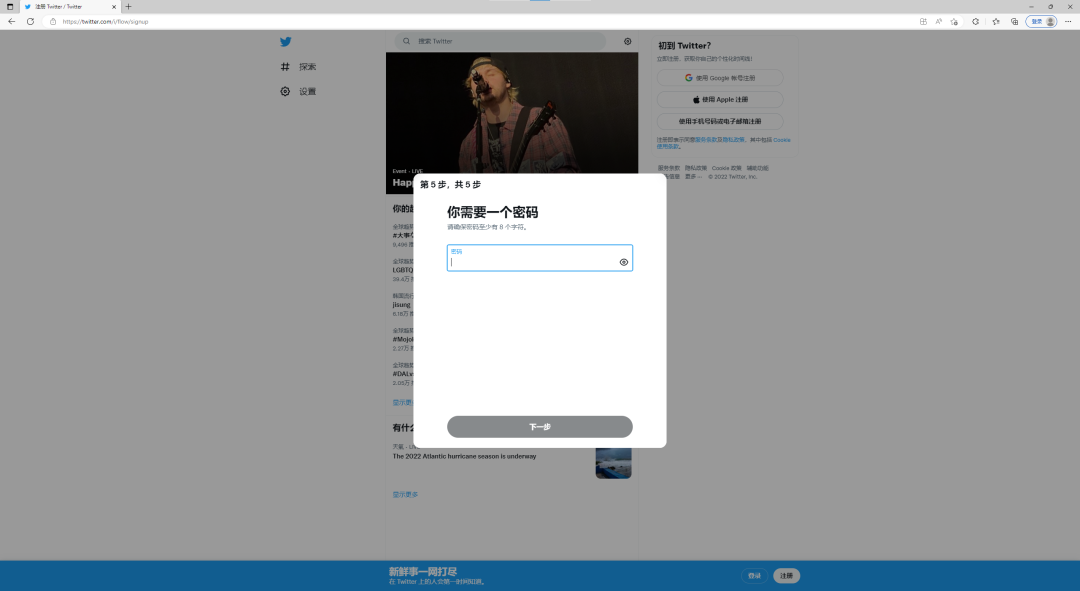The image size is (1080, 591).
Task: Add page to favorites star-plus icon
Action: click(954, 21)
